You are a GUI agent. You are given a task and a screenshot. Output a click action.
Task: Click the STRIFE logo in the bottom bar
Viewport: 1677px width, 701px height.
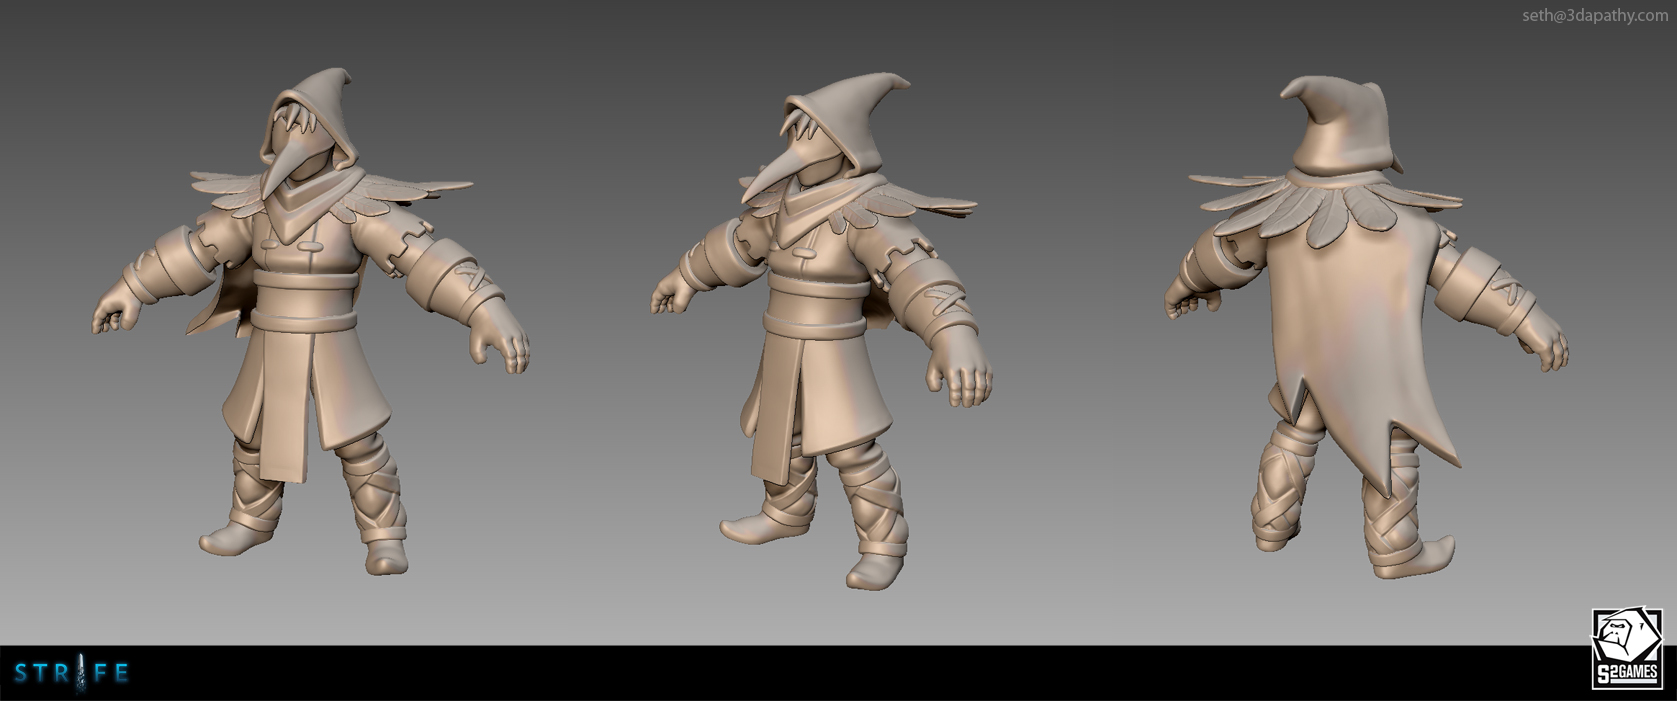point(71,672)
